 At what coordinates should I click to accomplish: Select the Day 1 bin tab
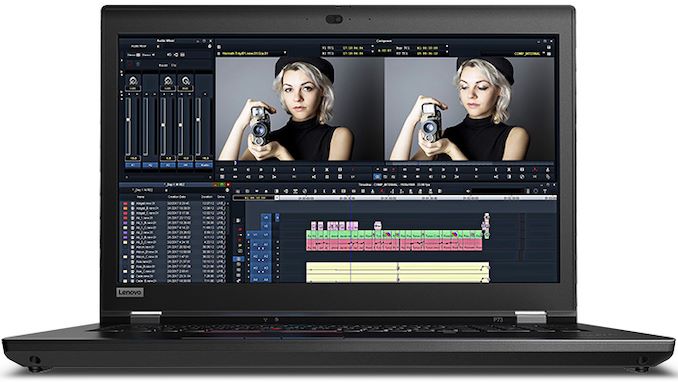tap(175, 185)
